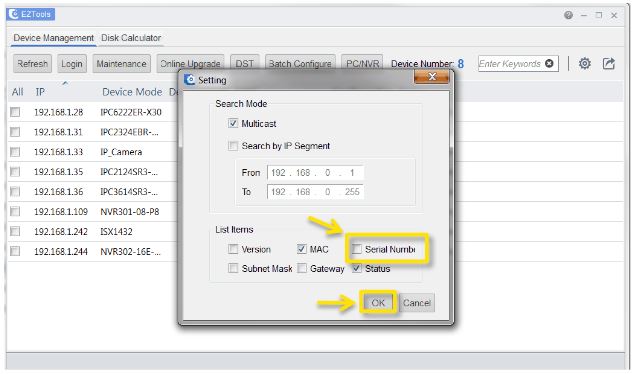Viewport: 634px width, 374px height.
Task: Click the E2Tools logo icon
Action: coord(15,14)
